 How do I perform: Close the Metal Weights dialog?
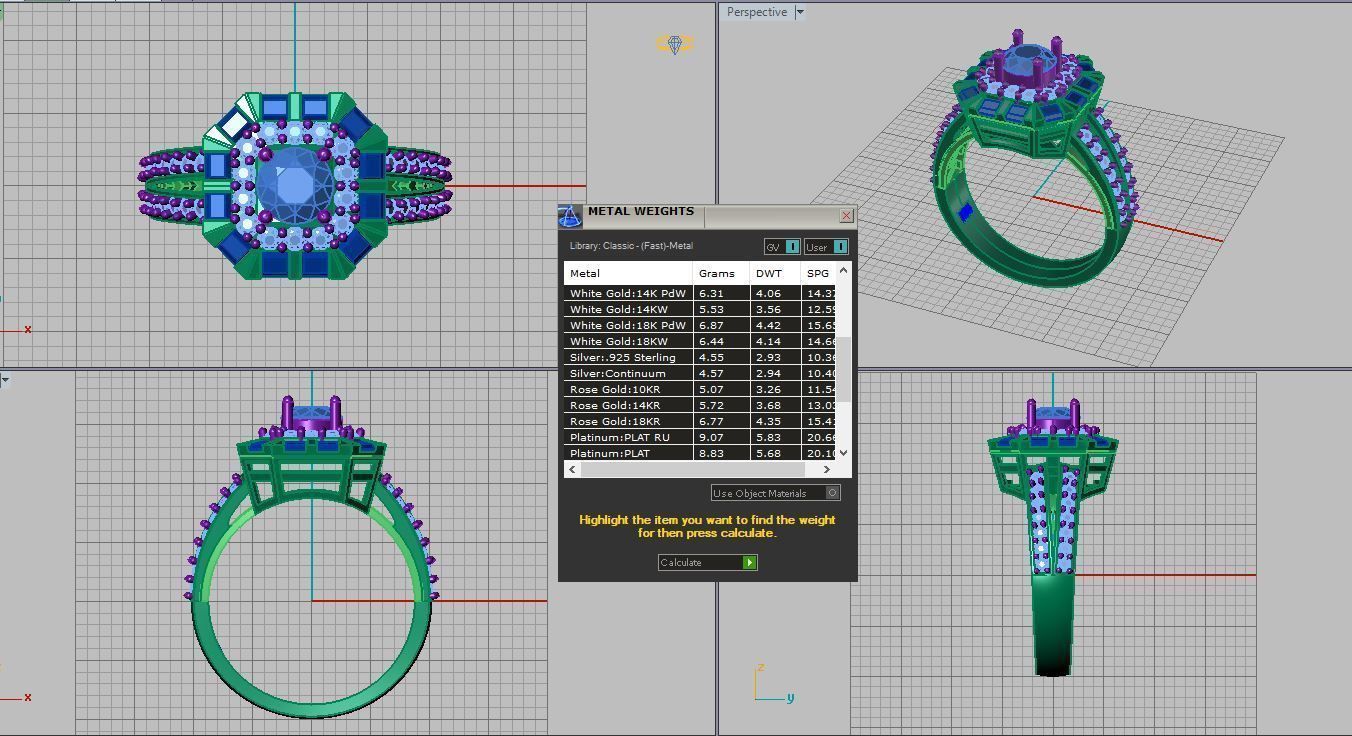pyautogui.click(x=847, y=215)
